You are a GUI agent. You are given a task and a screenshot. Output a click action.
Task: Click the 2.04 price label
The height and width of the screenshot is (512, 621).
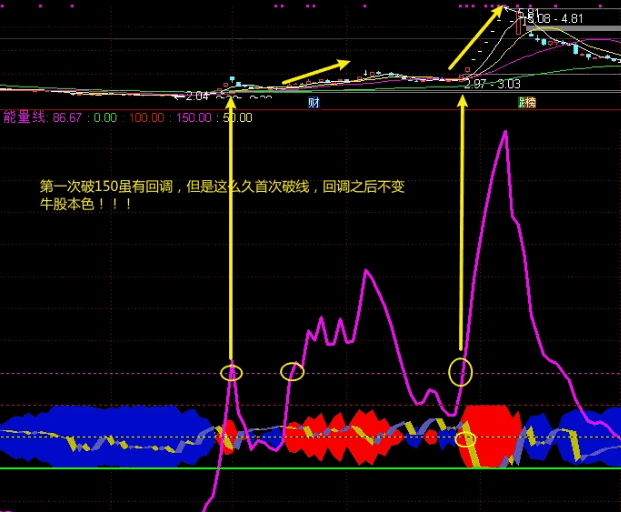pos(196,96)
